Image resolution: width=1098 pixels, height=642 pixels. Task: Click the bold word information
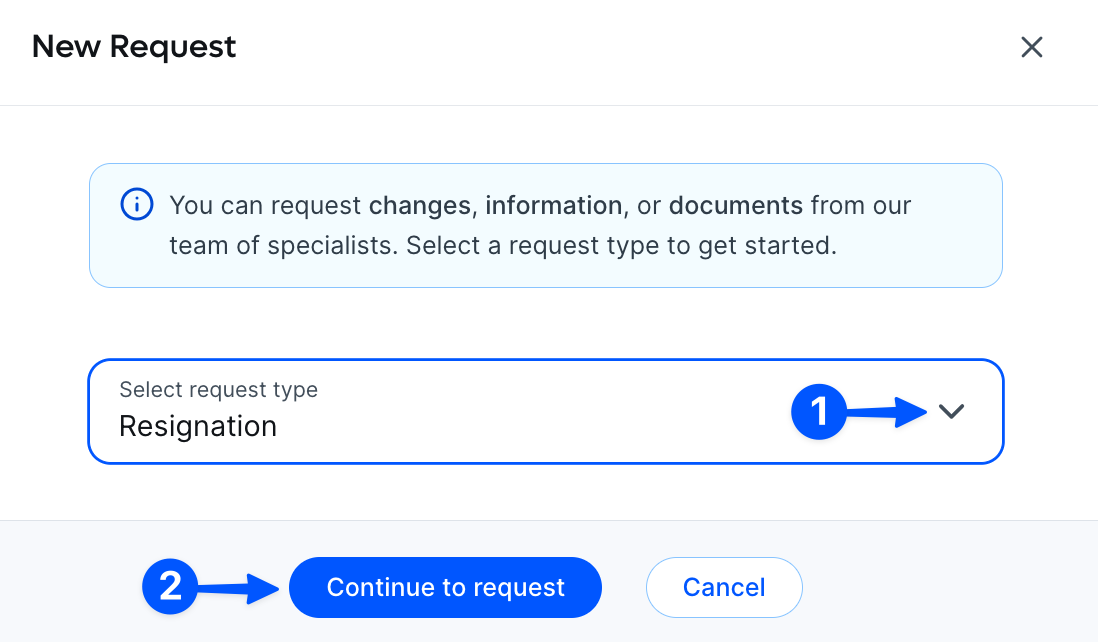pyautogui.click(x=553, y=206)
